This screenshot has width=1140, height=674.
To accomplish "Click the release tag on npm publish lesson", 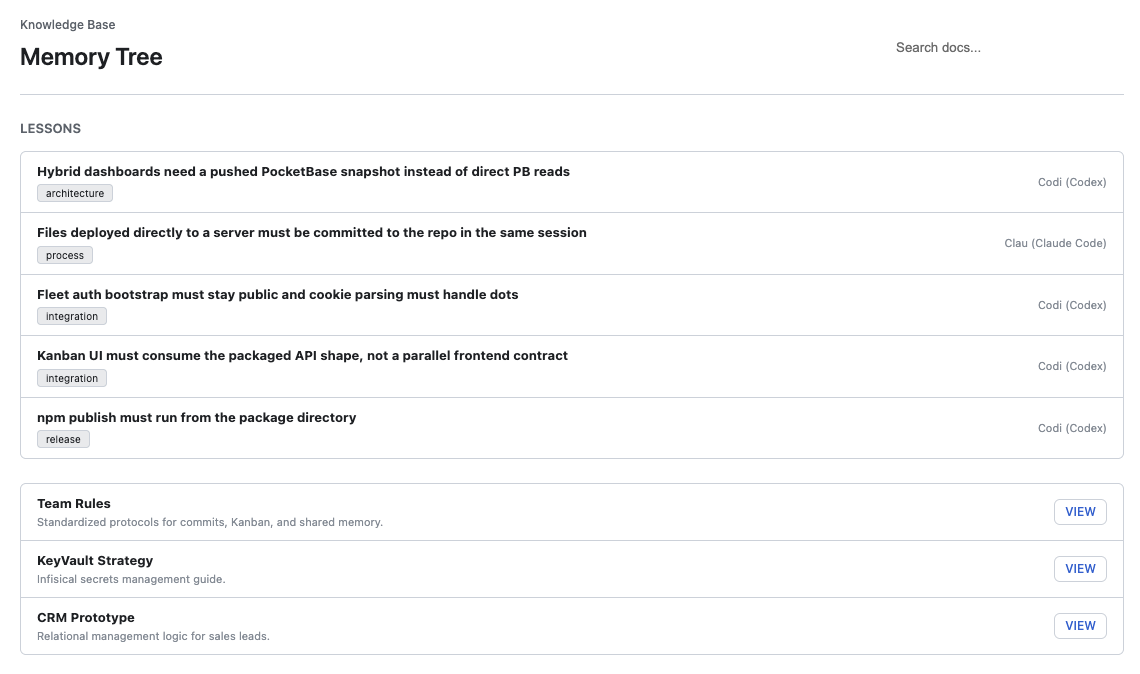I will tap(63, 439).
